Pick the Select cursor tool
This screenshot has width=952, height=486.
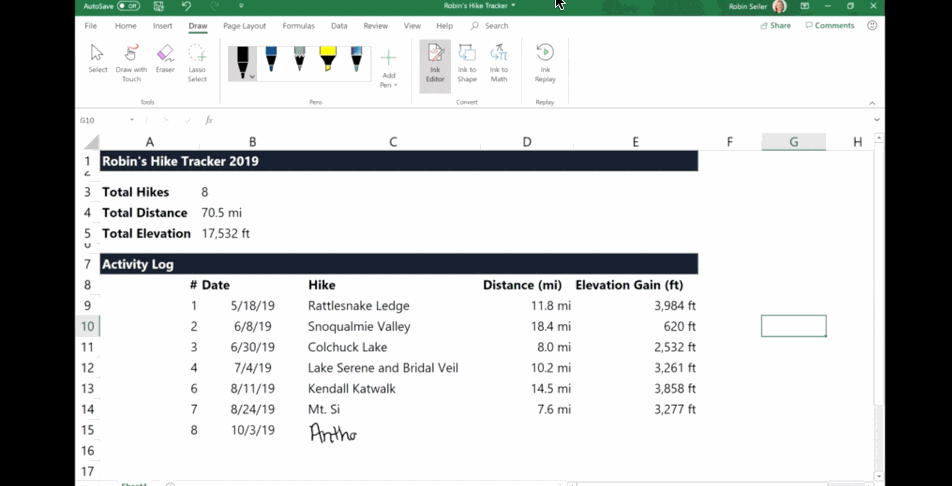tap(98, 60)
